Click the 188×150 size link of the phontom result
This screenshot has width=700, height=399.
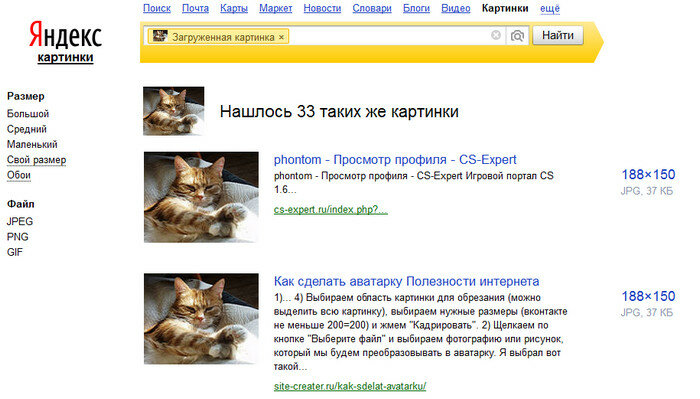tap(648, 175)
